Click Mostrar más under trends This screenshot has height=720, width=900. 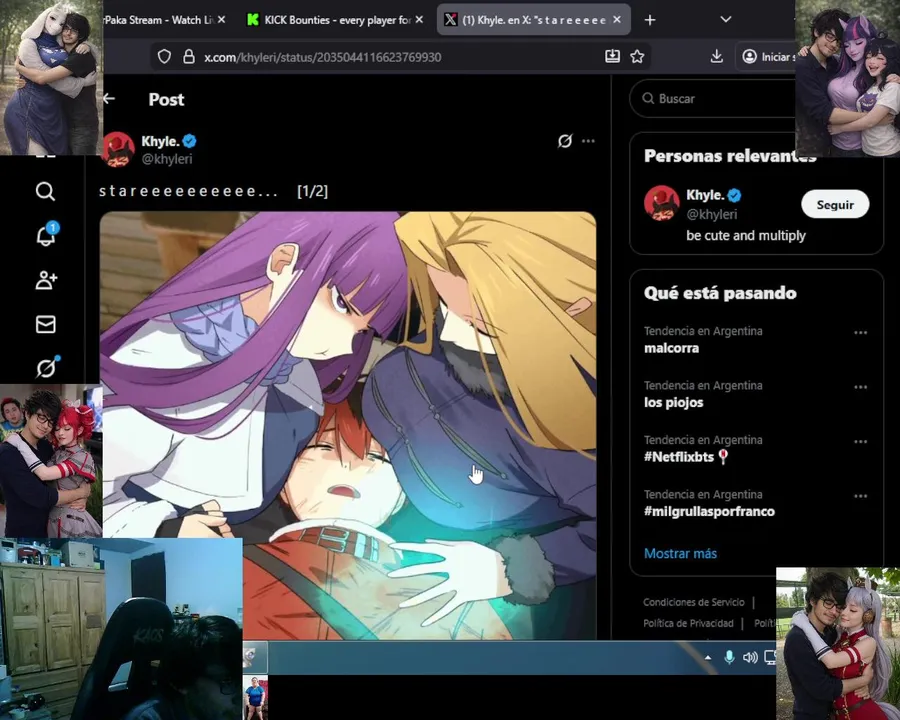coord(680,553)
